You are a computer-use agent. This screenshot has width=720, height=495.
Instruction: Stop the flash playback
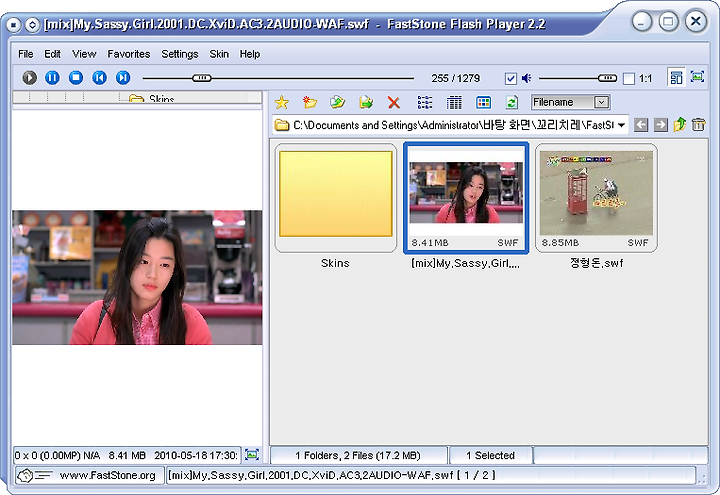[x=76, y=78]
